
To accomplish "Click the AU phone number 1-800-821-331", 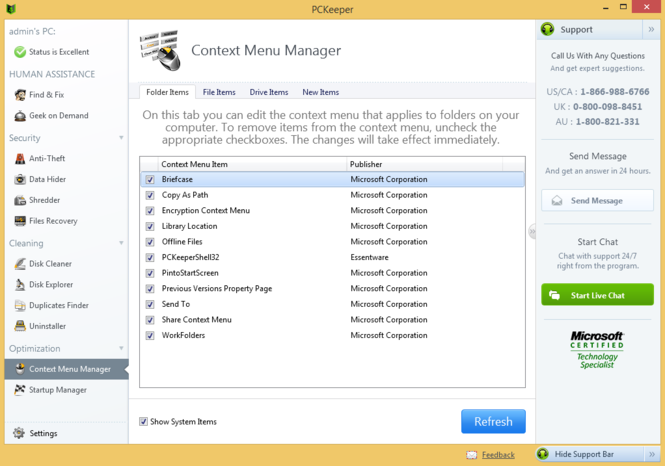I will (607, 122).
